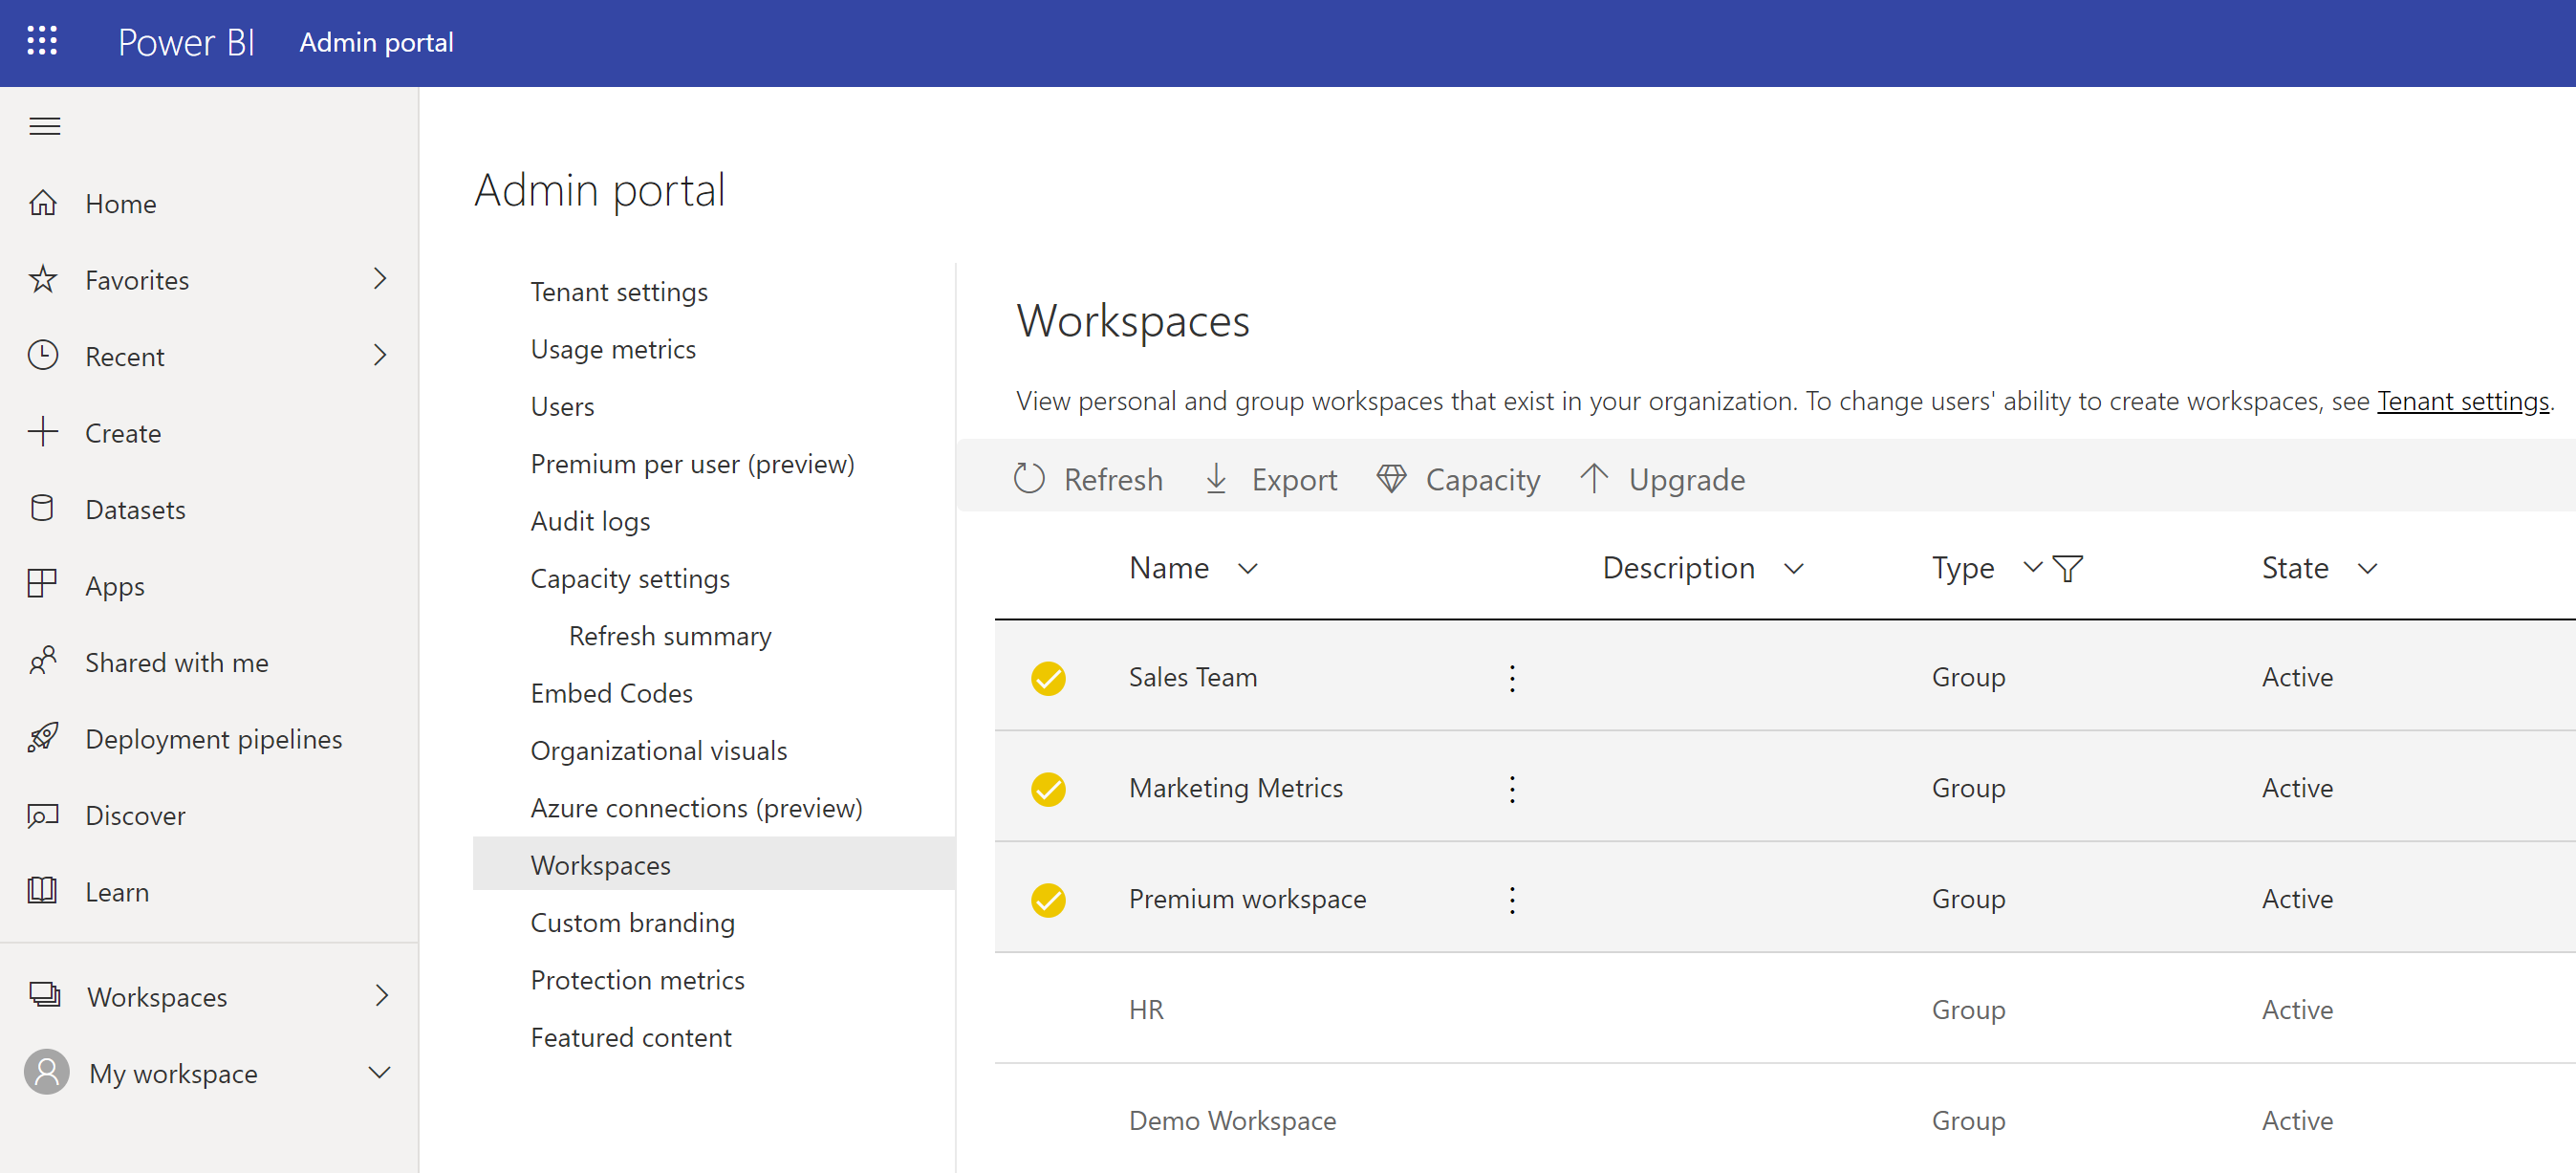Click the Upgrade arrow icon

(1593, 478)
